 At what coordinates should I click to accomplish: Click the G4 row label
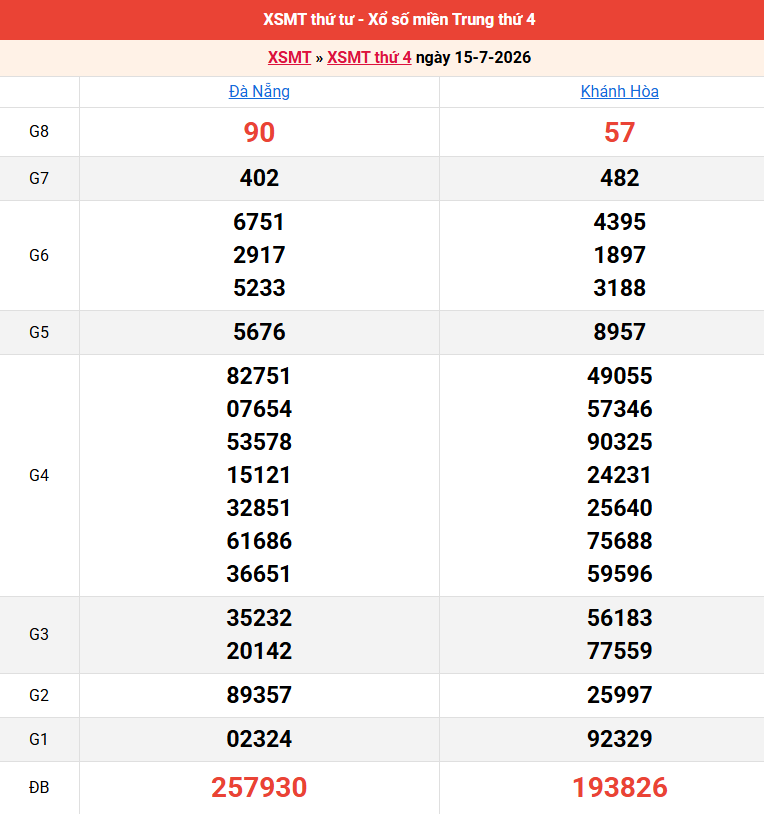tap(39, 476)
